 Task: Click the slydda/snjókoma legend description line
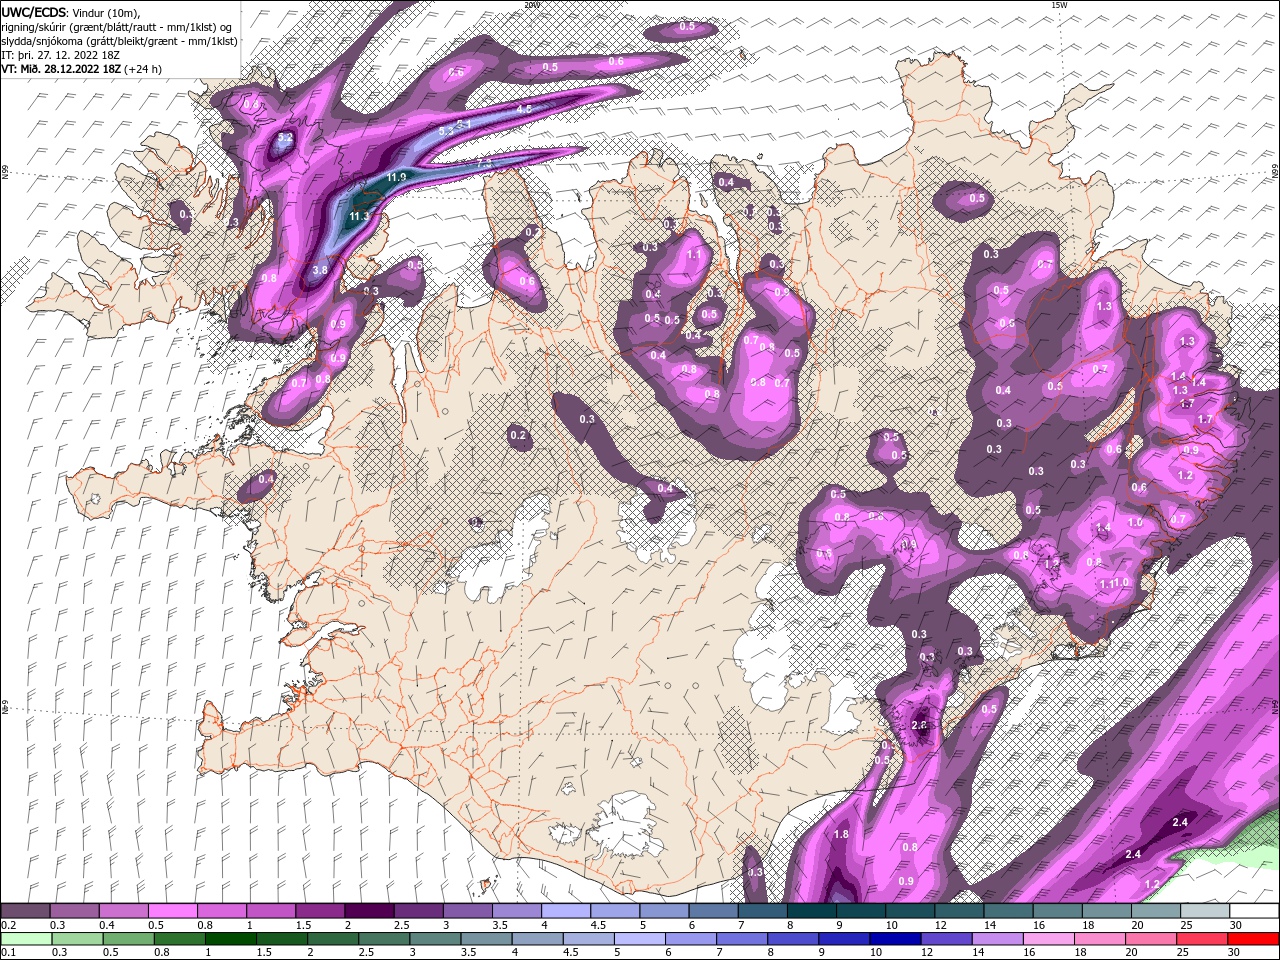[x=120, y=41]
